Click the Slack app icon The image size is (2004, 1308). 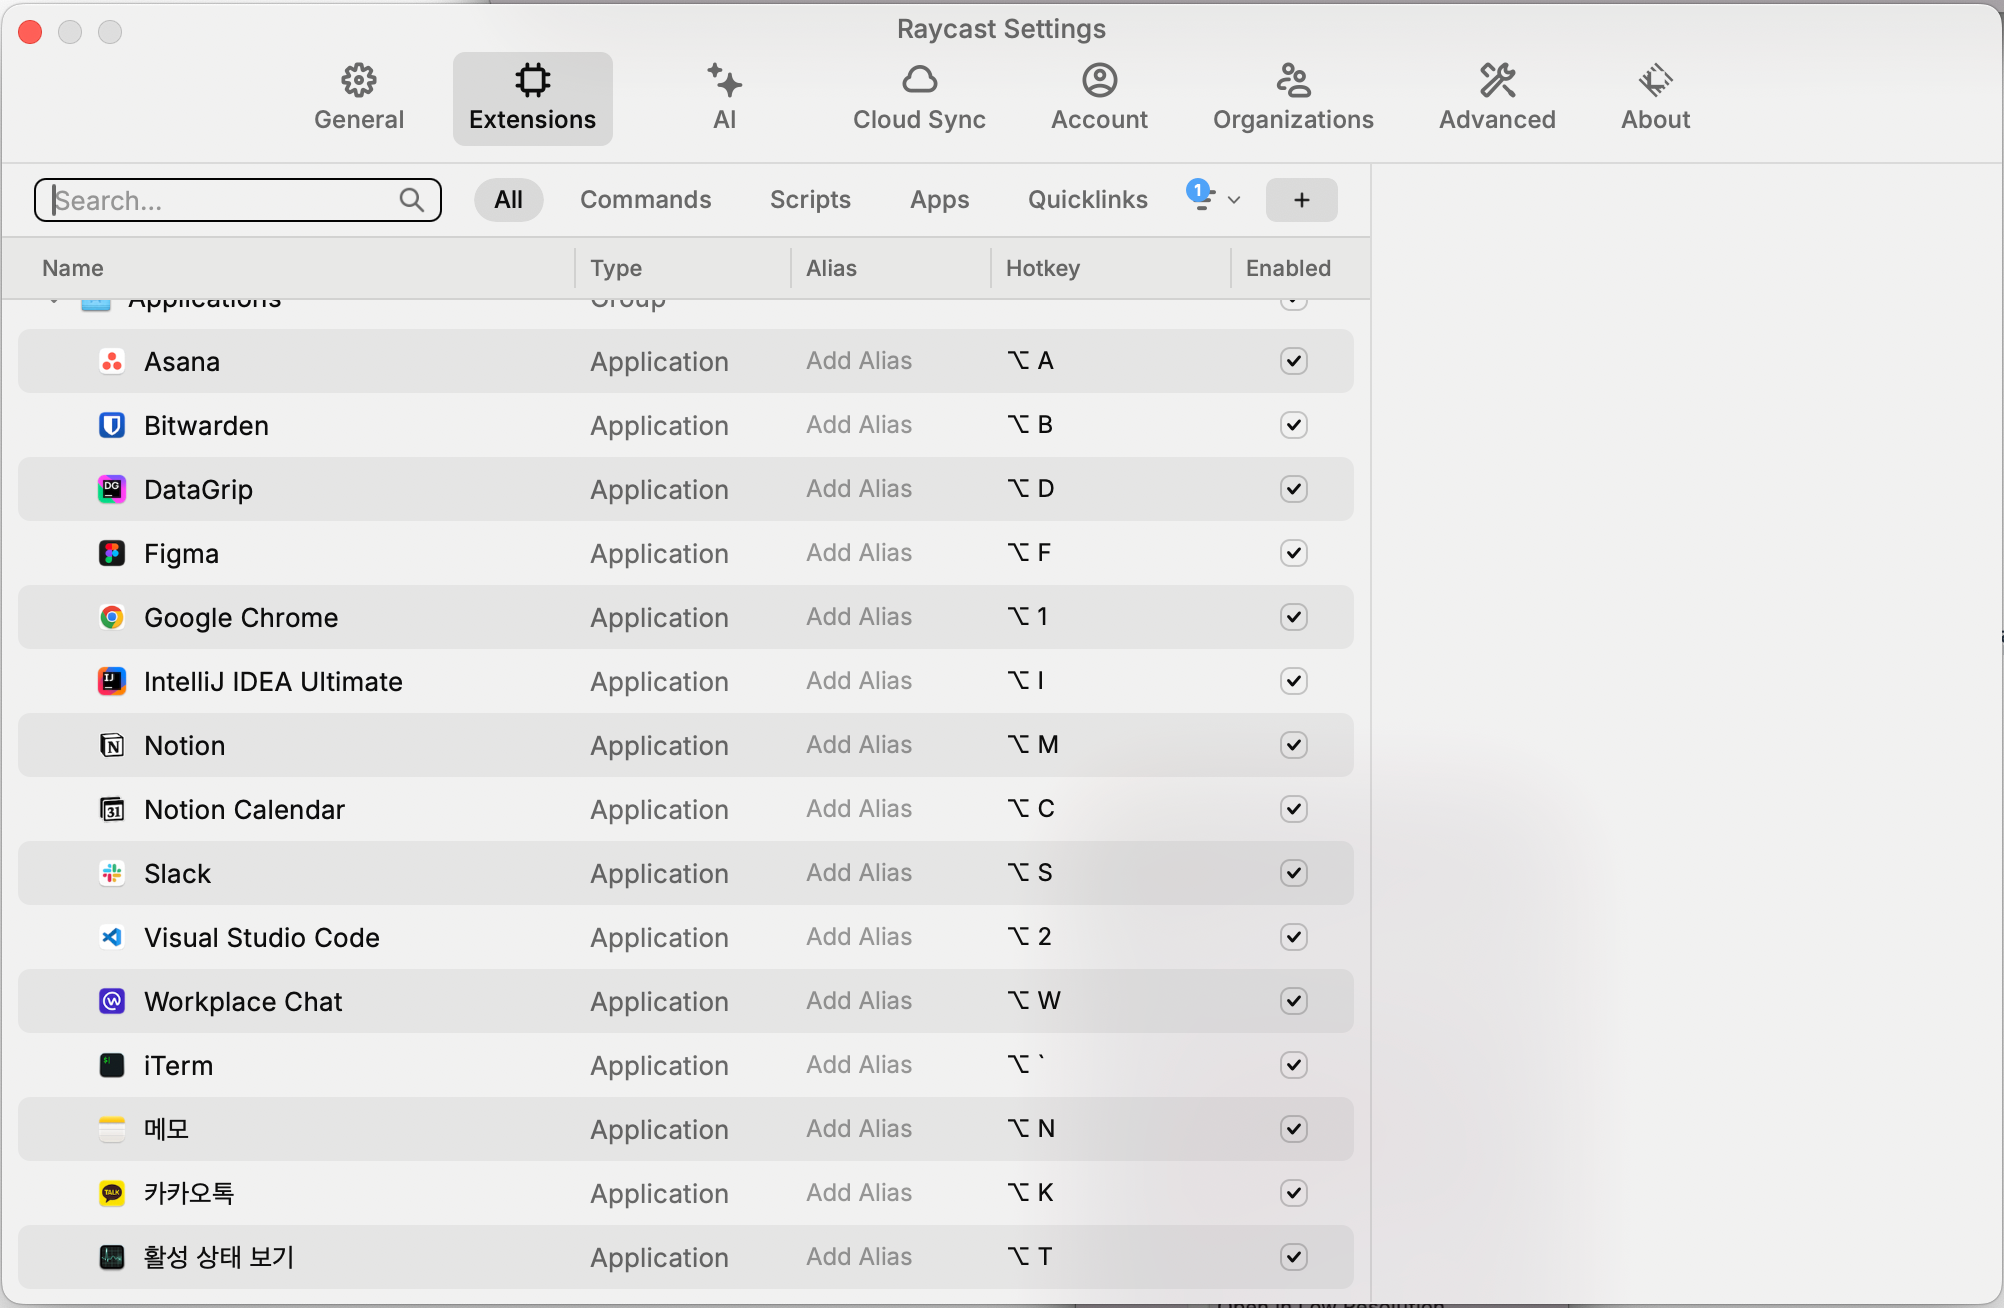pos(112,874)
